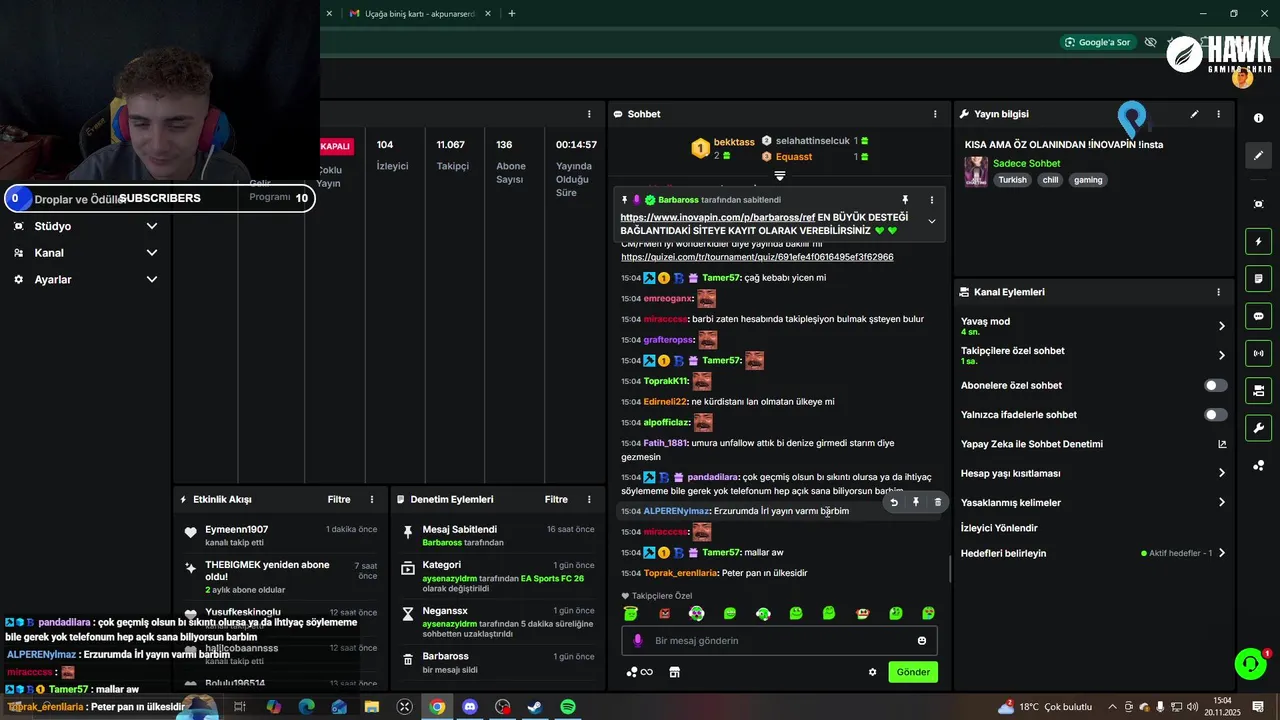Toggle Abonelere özel sohbet
Screen dimensions: 1280x720
point(1215,385)
